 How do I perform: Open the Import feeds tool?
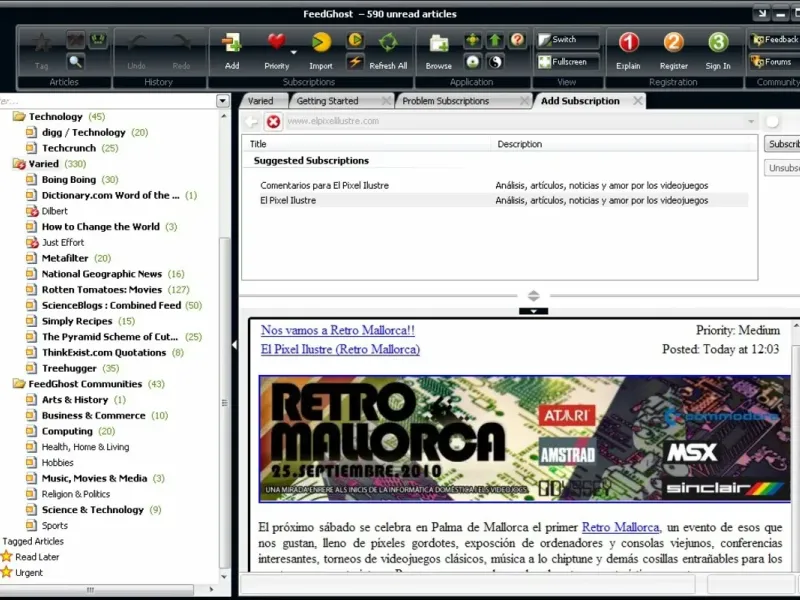point(321,44)
